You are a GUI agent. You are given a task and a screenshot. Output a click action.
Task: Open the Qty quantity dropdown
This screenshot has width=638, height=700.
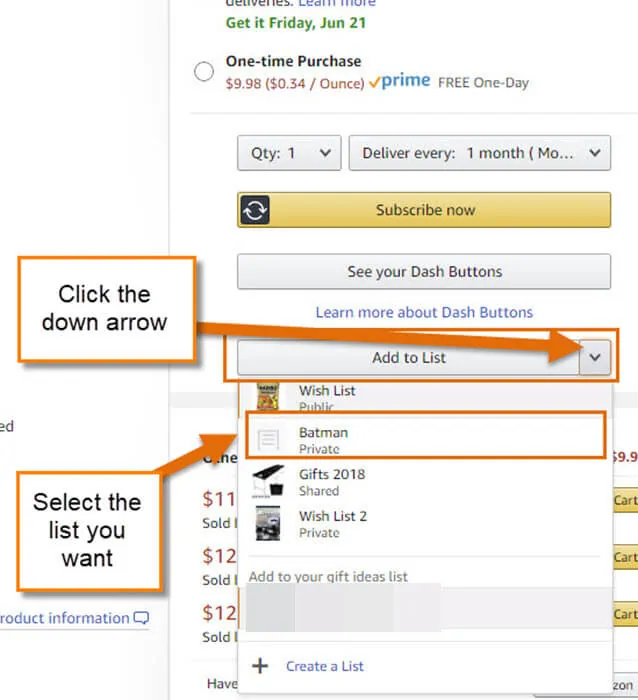click(x=289, y=153)
